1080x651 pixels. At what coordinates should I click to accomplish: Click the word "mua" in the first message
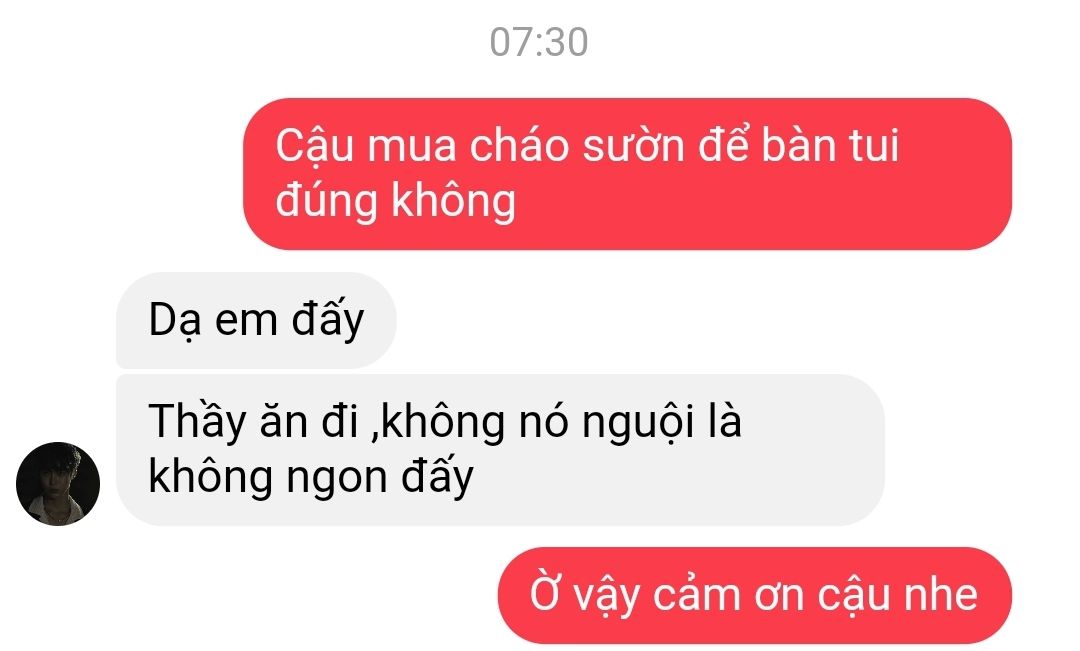[411, 146]
